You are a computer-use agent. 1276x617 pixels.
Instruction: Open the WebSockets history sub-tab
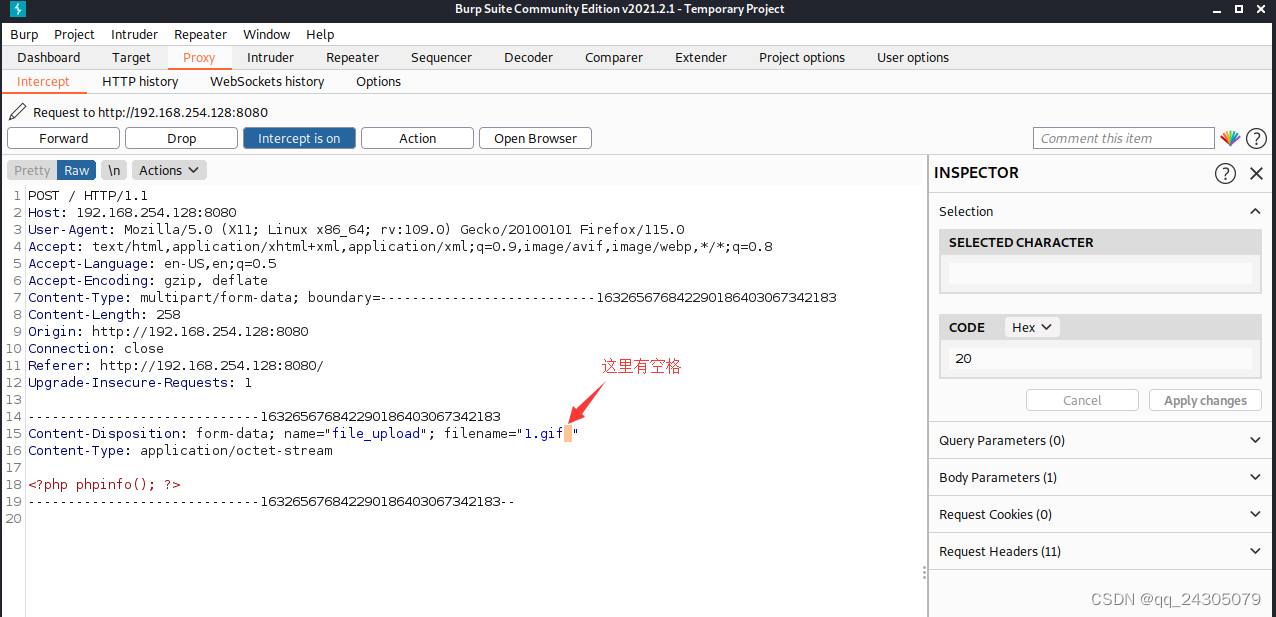click(267, 81)
